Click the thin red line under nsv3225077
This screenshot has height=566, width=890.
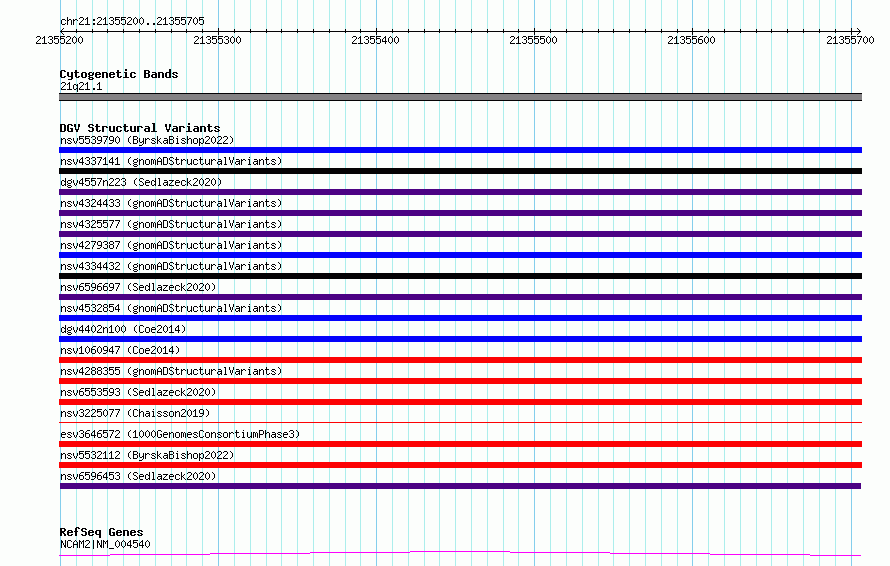click(460, 422)
